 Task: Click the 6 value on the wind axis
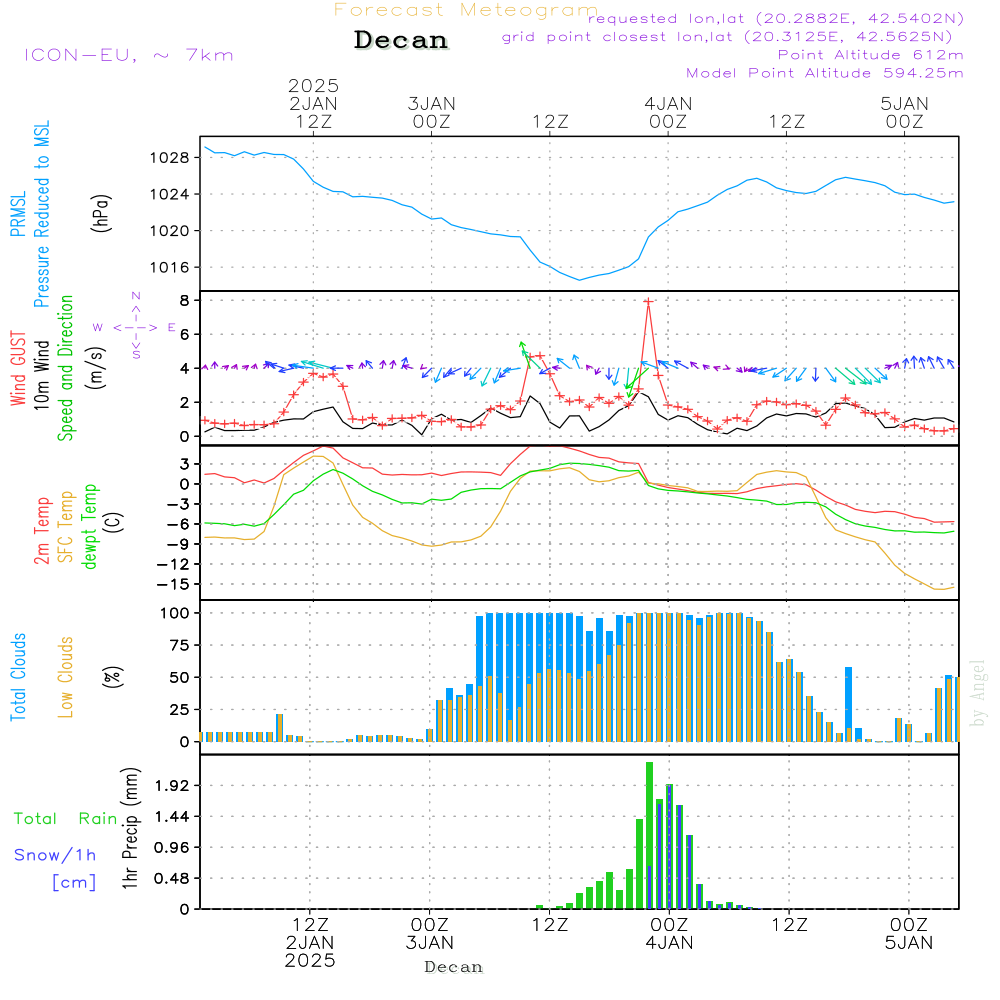pyautogui.click(x=185, y=334)
